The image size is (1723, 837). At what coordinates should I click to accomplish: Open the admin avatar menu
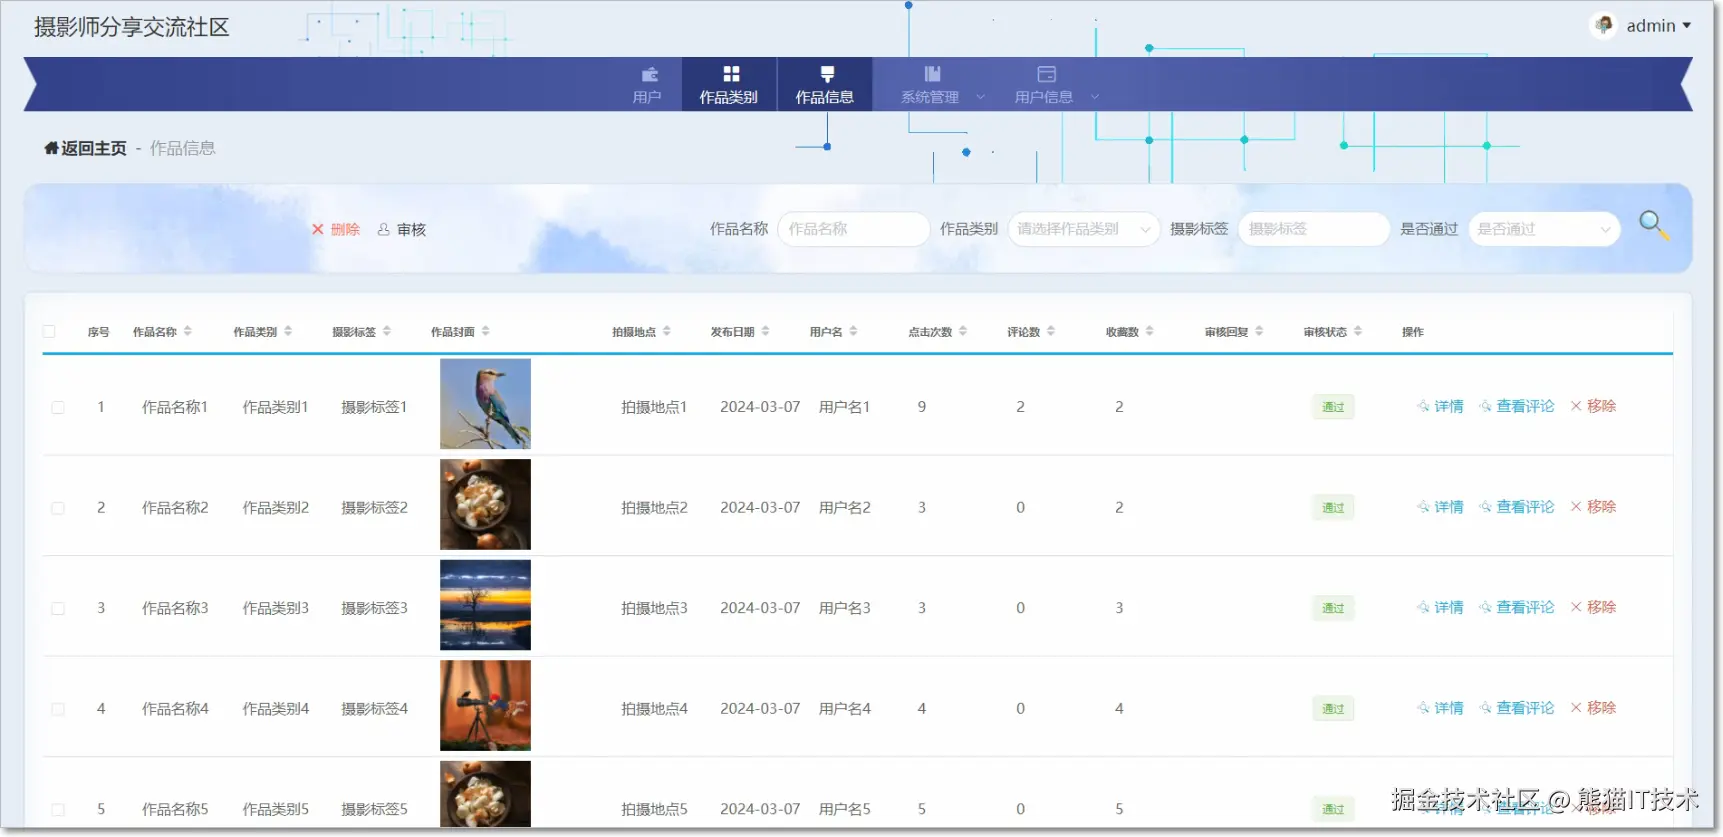(1604, 25)
